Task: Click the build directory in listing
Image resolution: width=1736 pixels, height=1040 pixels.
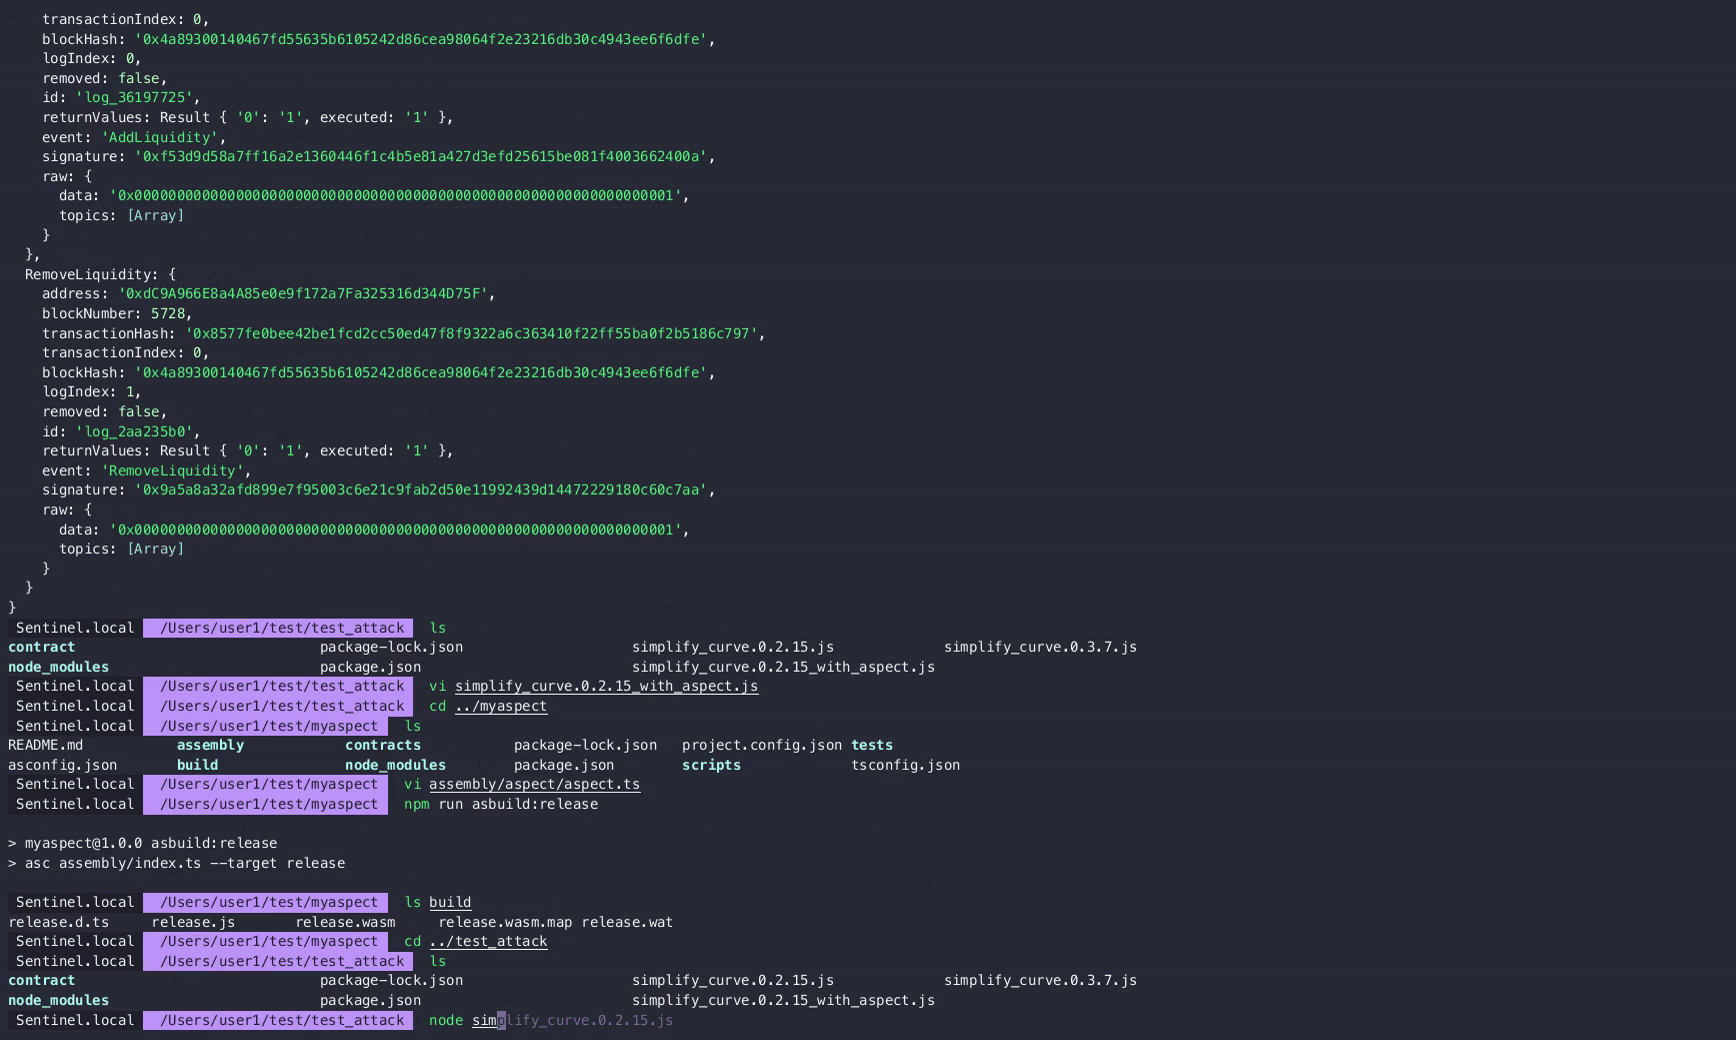Action: coord(198,765)
